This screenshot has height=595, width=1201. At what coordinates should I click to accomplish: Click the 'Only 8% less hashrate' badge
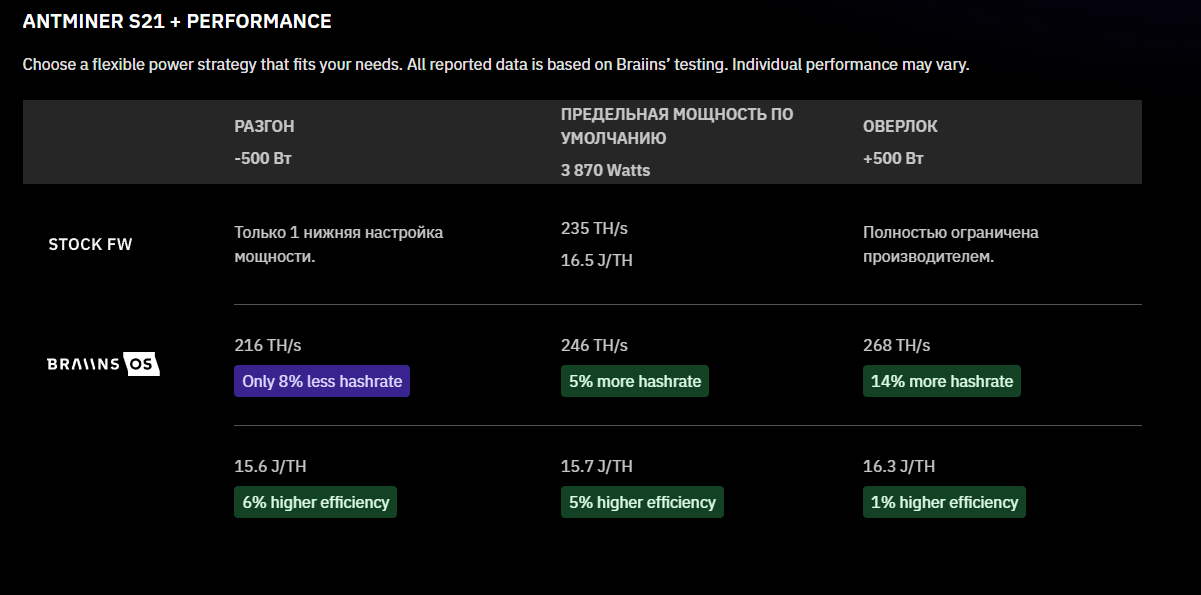pos(322,381)
